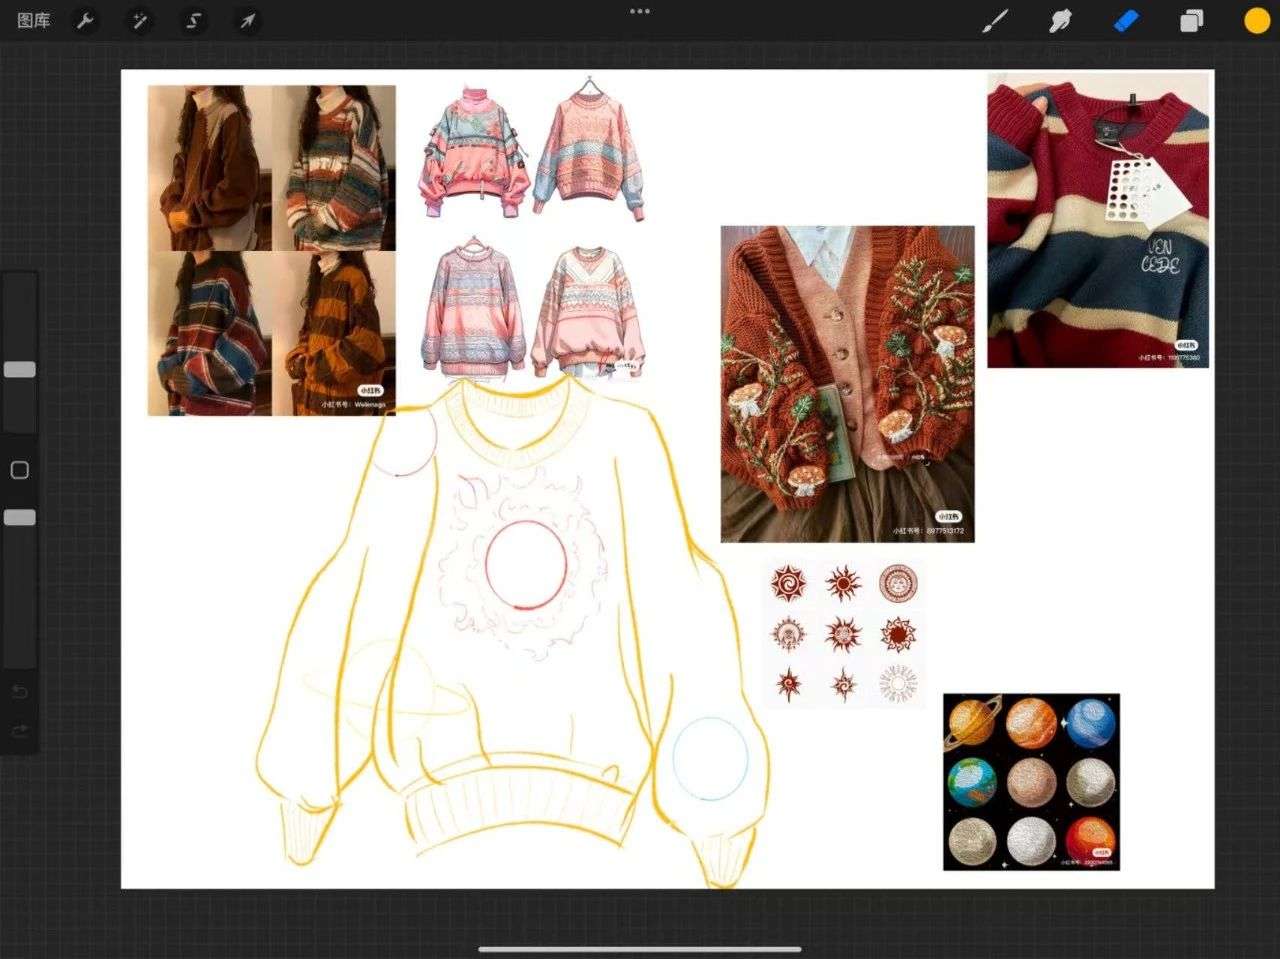
Task: Activate the Selection S tool
Action: coord(193,21)
